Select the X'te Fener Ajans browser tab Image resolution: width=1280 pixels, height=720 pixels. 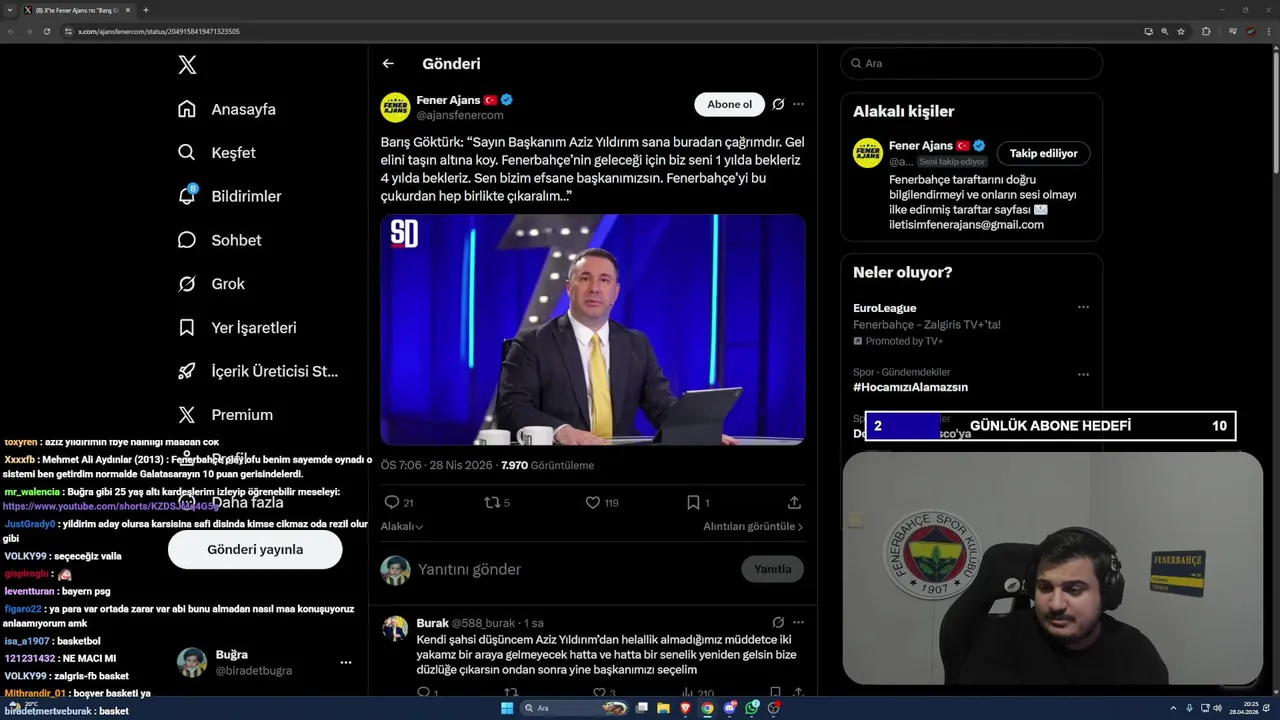[x=75, y=10]
